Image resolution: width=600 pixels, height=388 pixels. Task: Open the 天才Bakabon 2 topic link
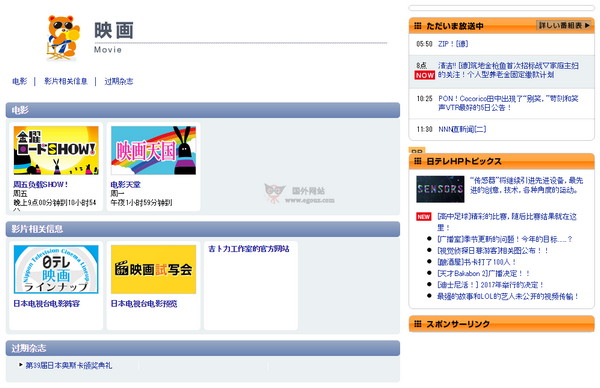484,274
